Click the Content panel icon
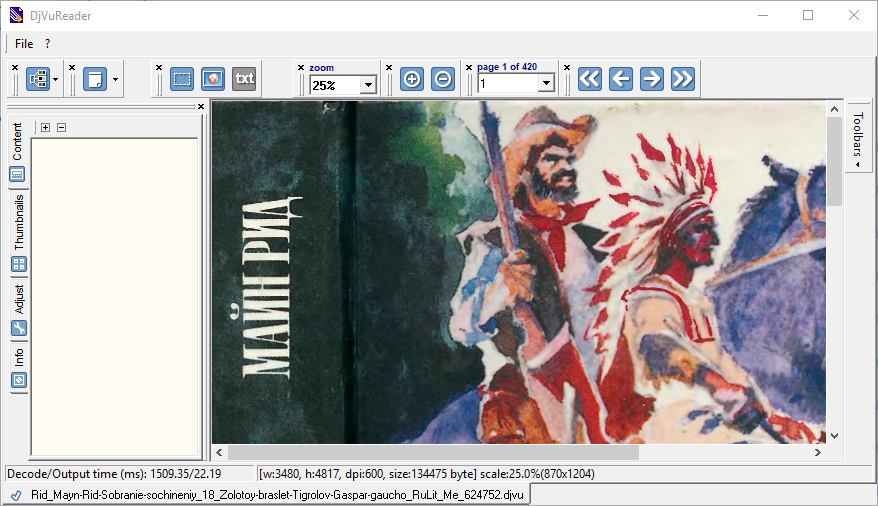The image size is (878, 506). (17, 175)
